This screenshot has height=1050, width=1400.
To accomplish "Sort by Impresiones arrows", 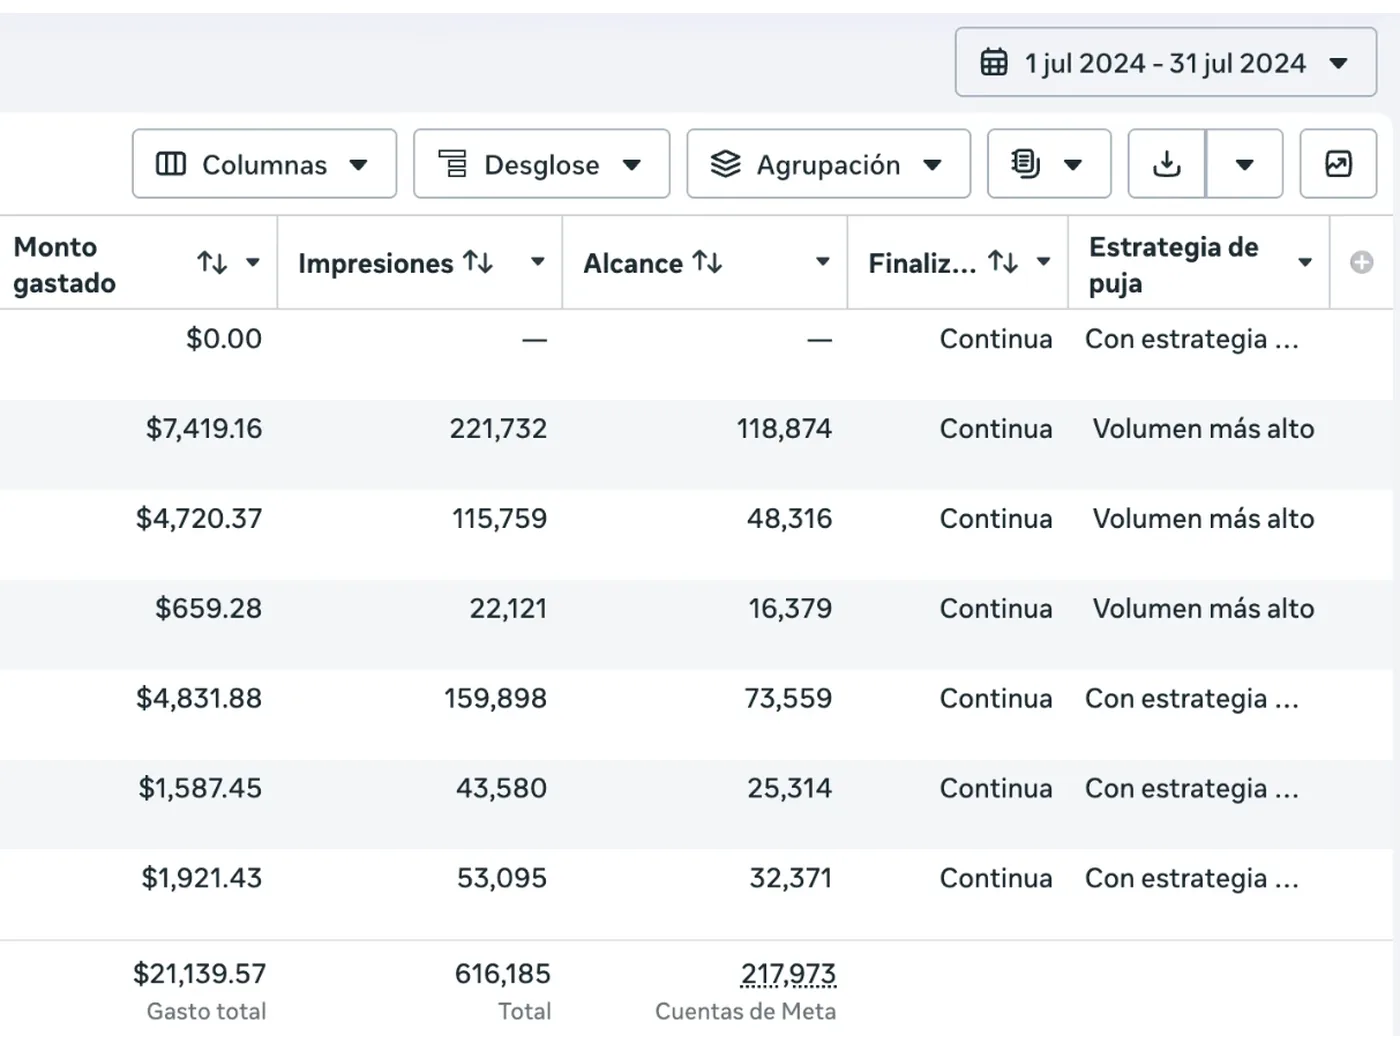I will tap(478, 263).
